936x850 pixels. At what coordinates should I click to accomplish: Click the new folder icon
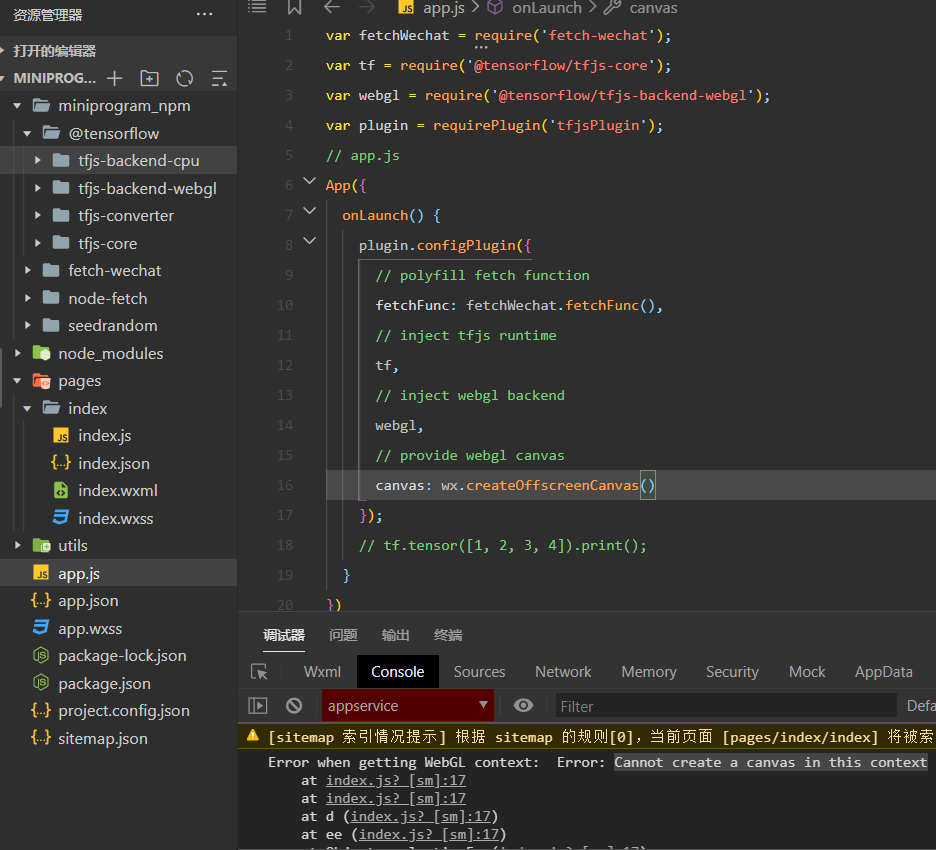[x=149, y=78]
